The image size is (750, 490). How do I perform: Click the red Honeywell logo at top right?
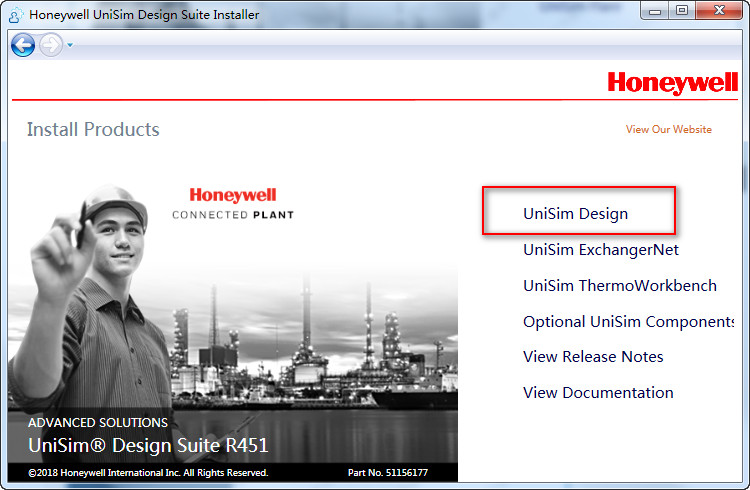point(672,83)
